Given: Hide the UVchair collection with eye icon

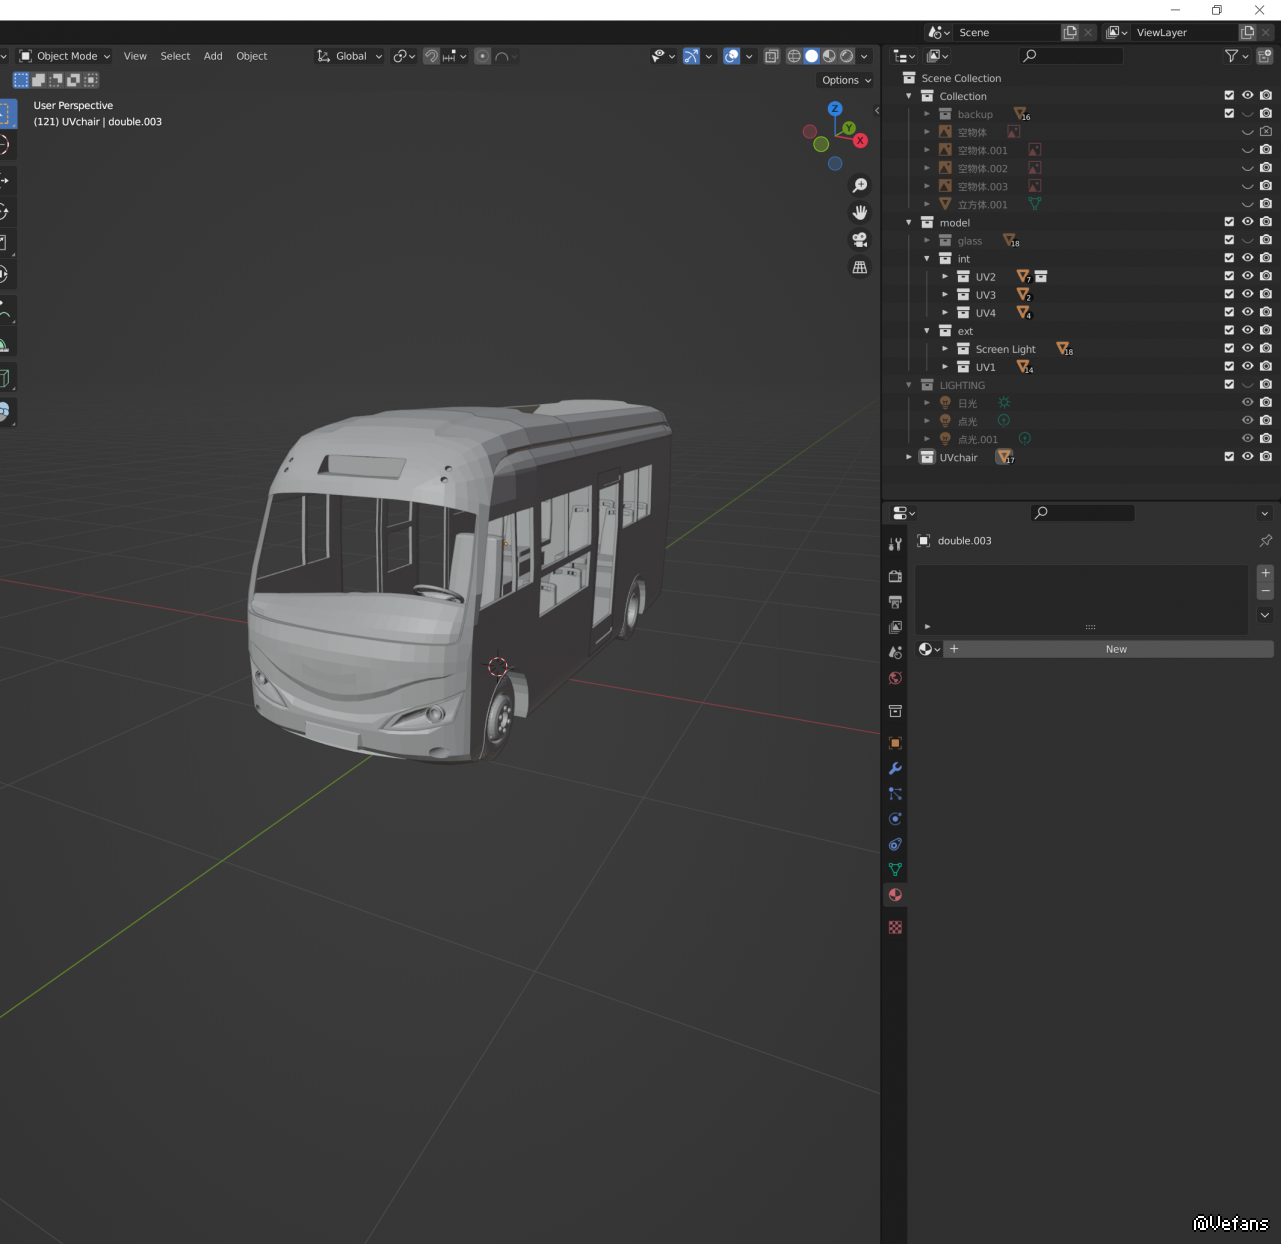Looking at the screenshot, I should pos(1247,457).
